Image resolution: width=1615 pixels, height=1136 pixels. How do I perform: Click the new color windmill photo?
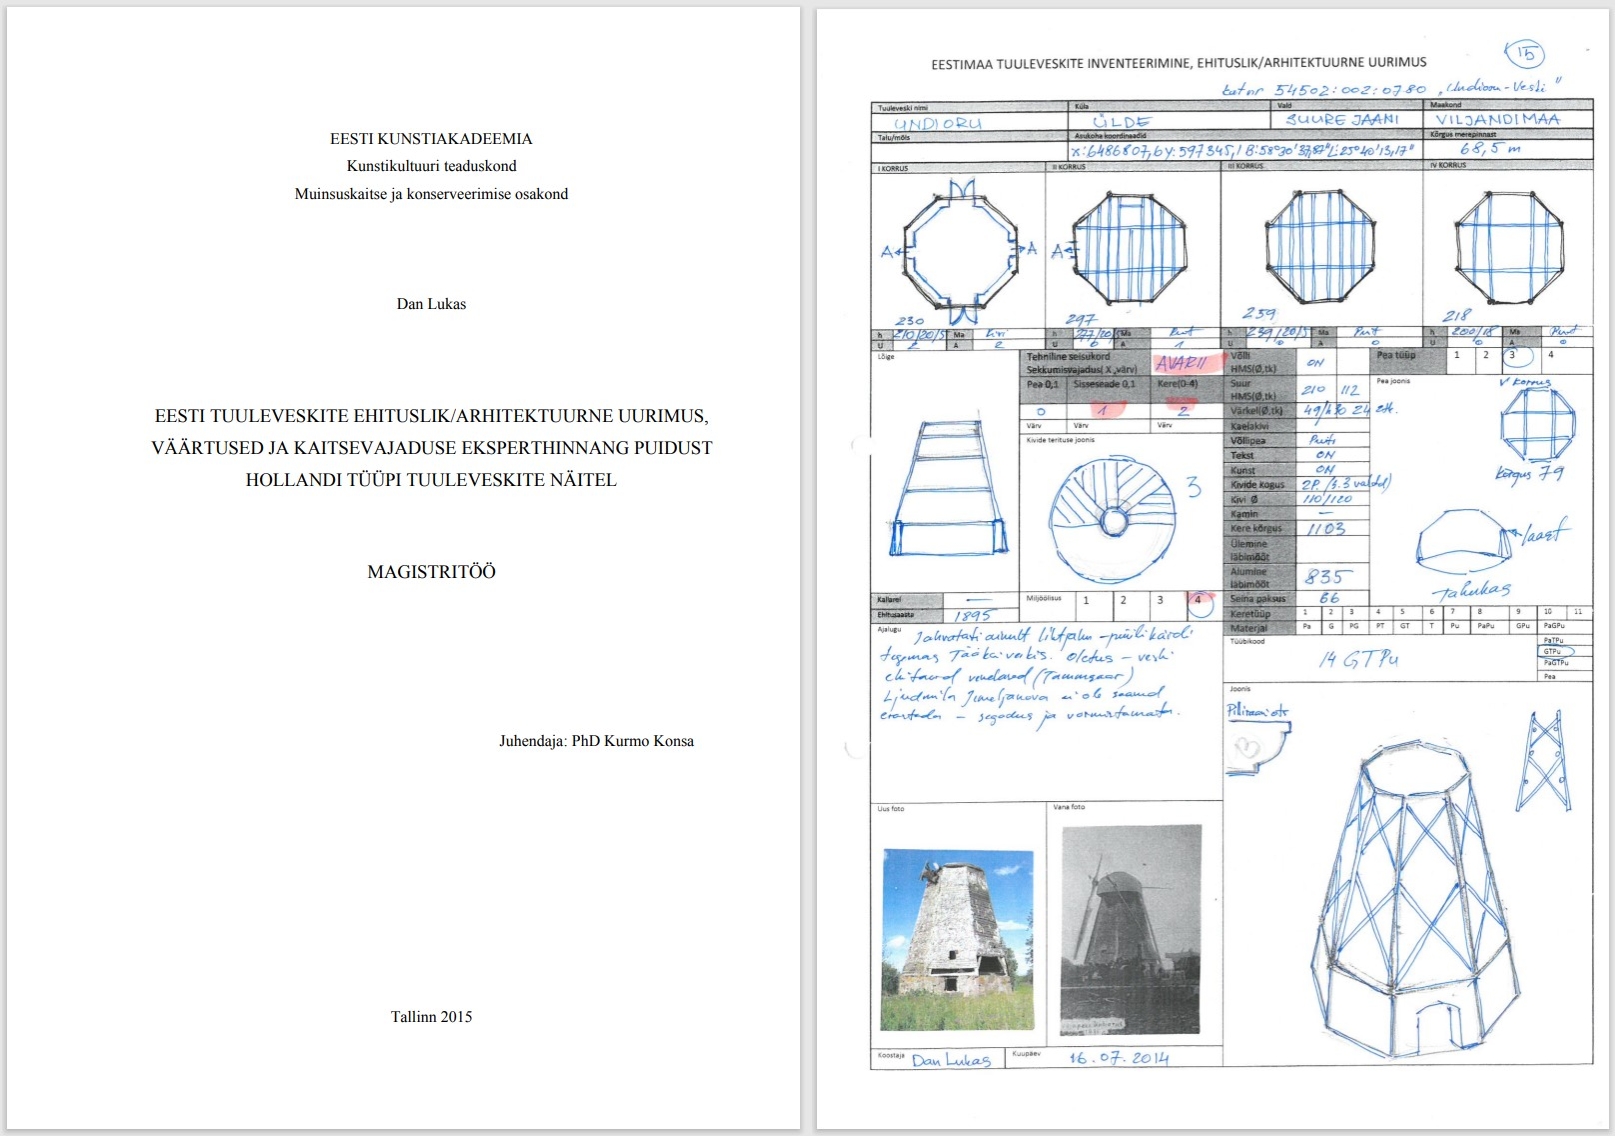coord(957,939)
